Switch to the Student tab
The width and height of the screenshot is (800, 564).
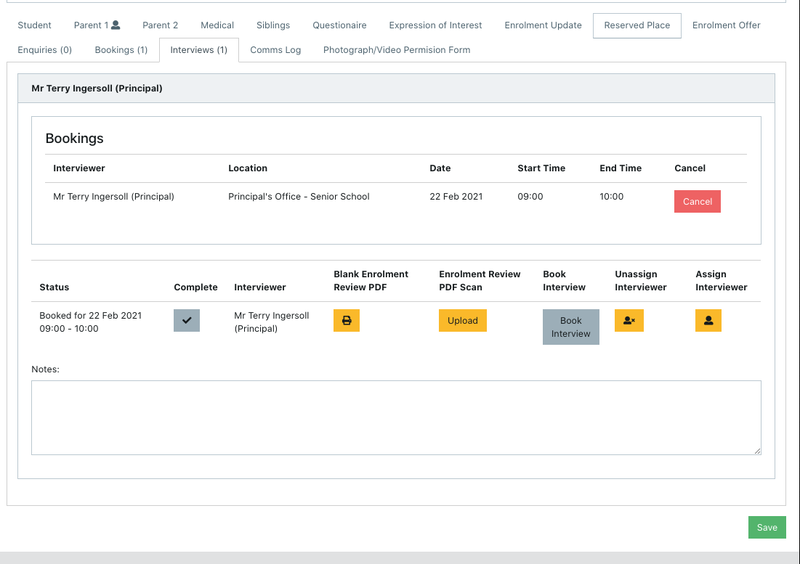click(x=34, y=25)
